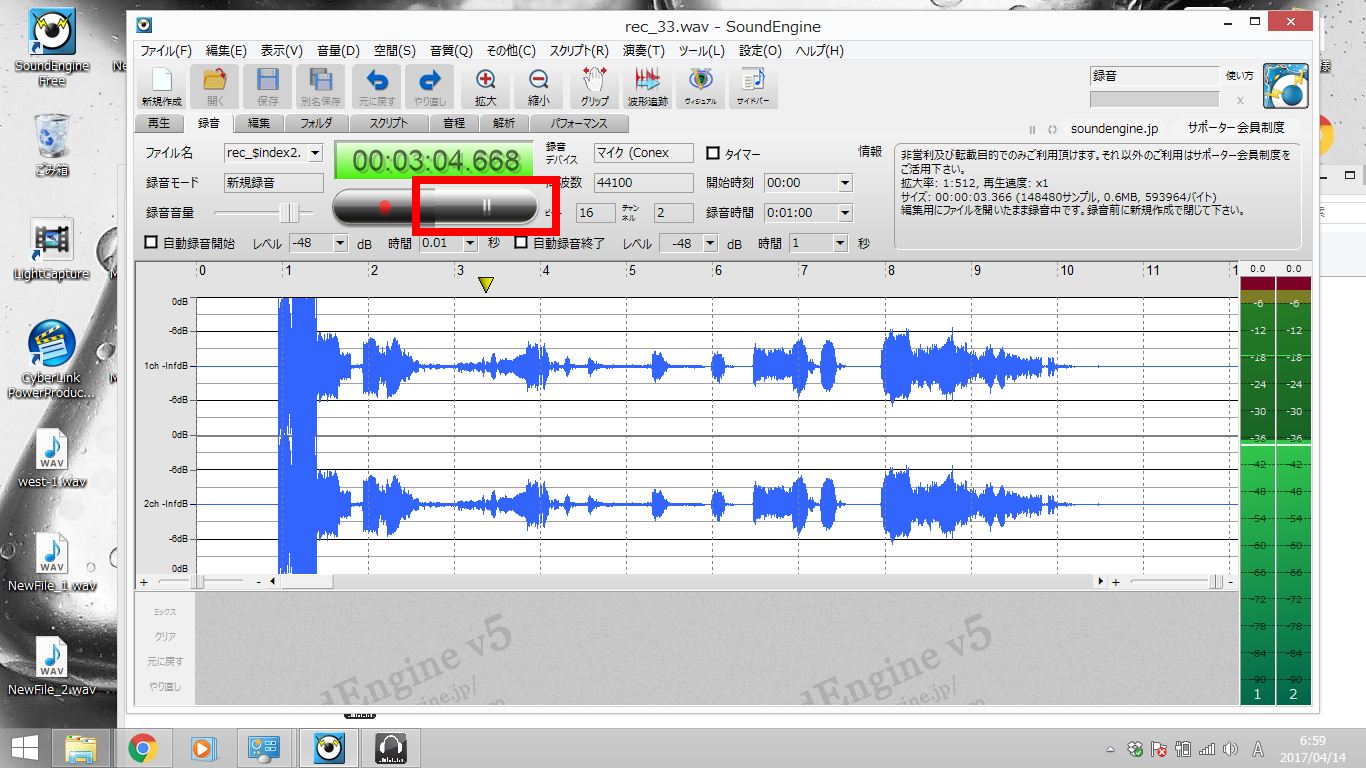Screen dimensions: 1366x768
Task: Switch to the 編集 tab
Action: 259,123
